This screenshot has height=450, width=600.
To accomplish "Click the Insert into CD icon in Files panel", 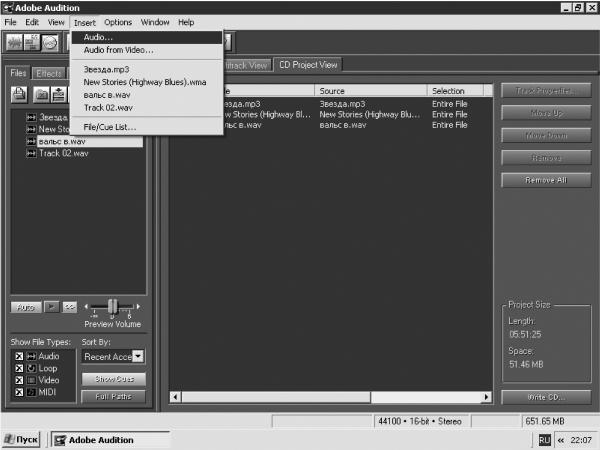I will pos(59,95).
